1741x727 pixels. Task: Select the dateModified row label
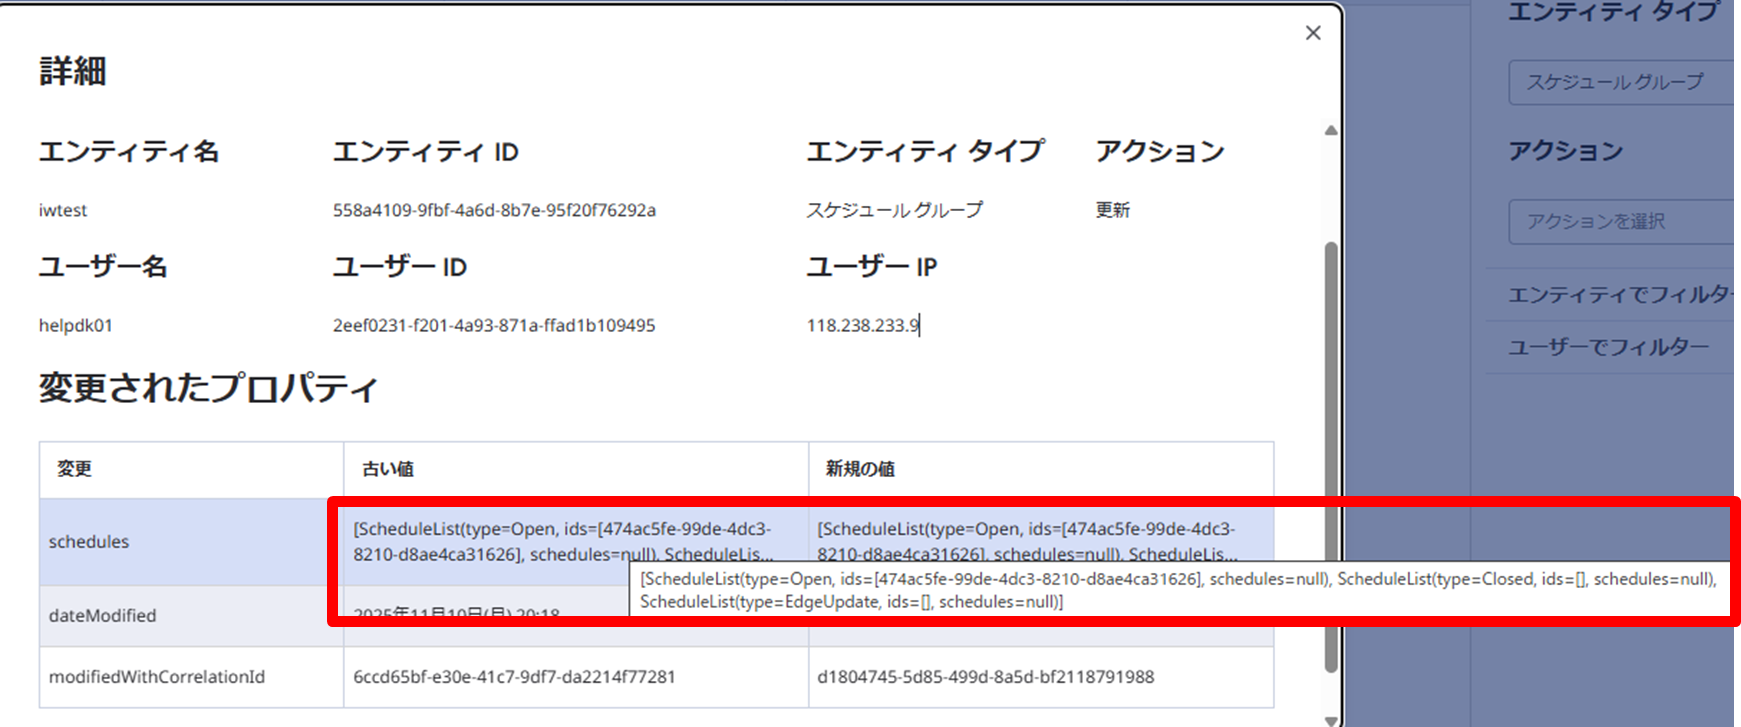pos(102,615)
